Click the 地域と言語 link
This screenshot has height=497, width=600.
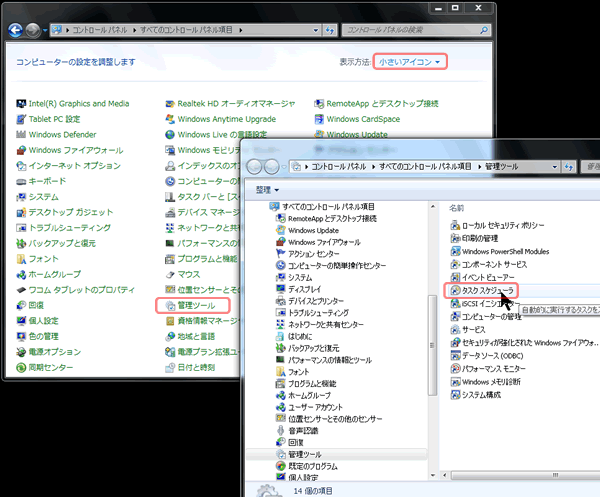[x=196, y=336]
